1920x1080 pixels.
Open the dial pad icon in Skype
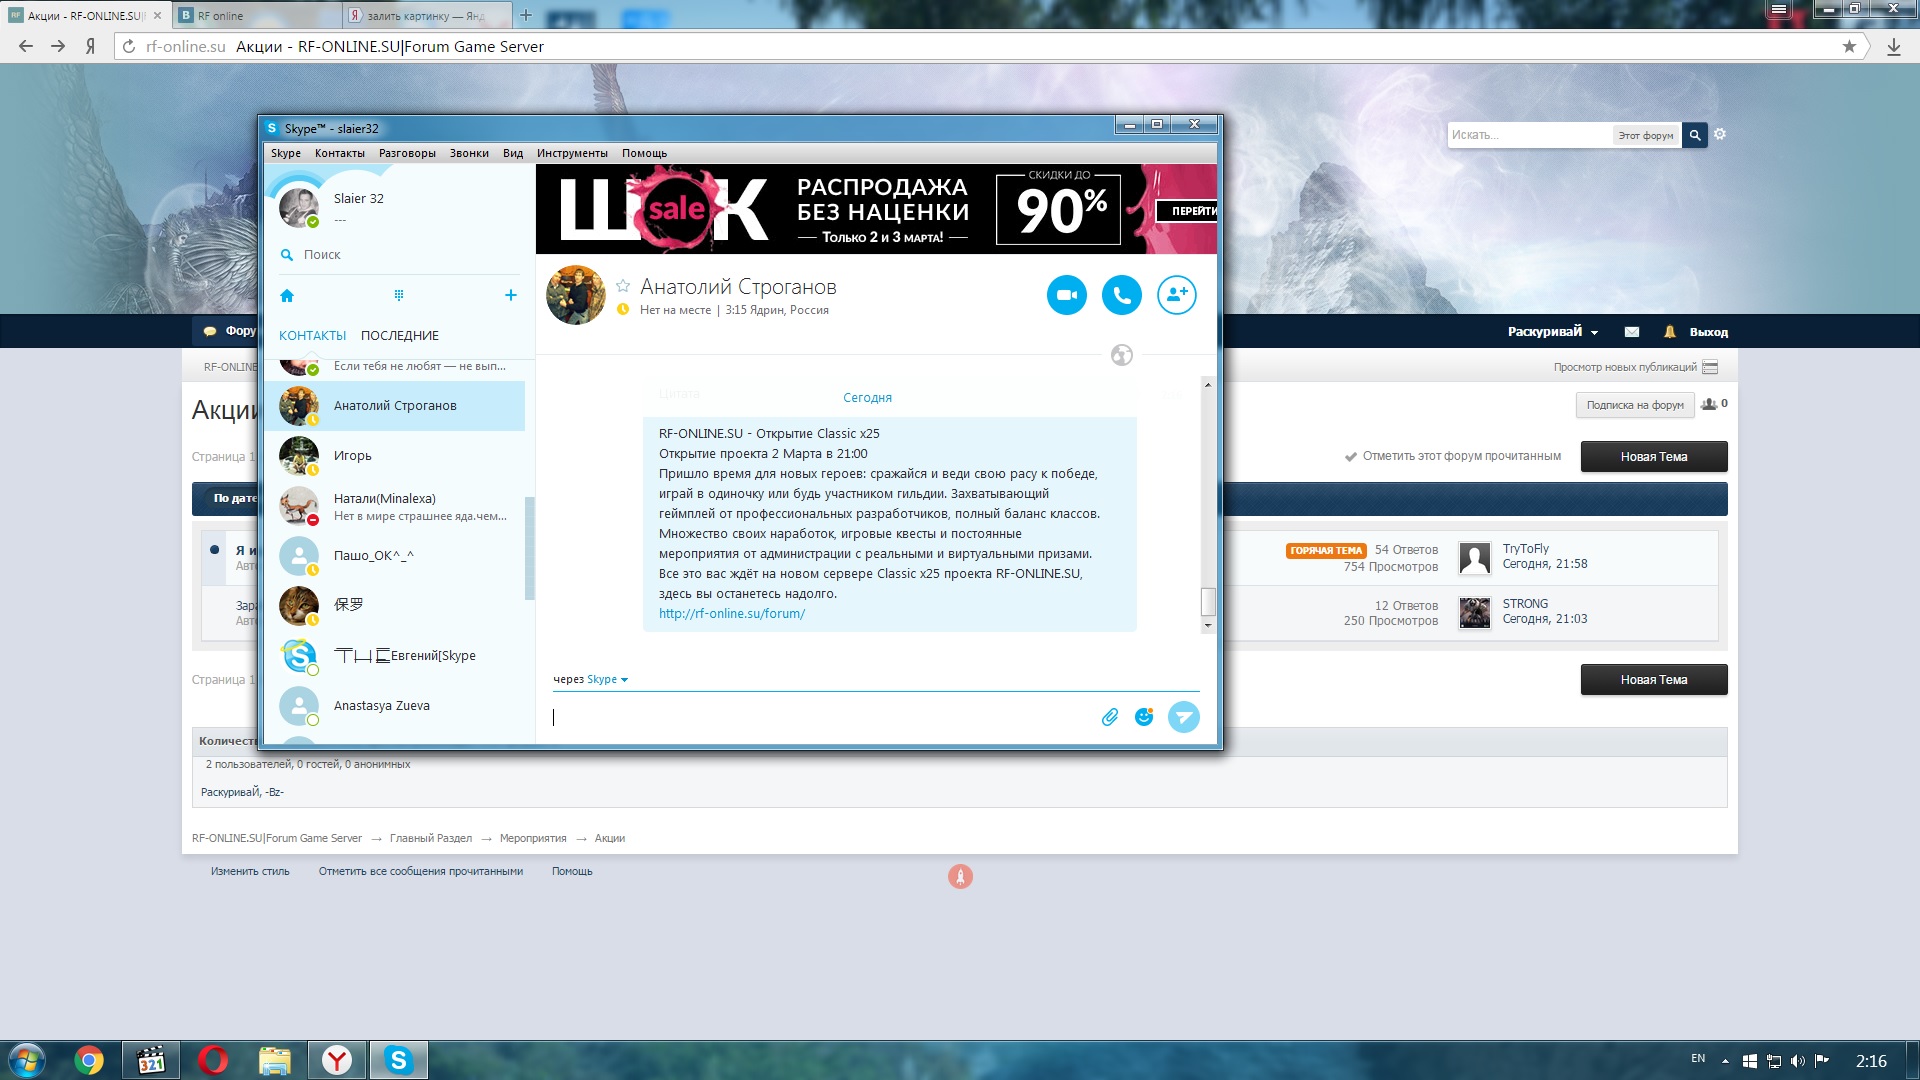(x=399, y=295)
